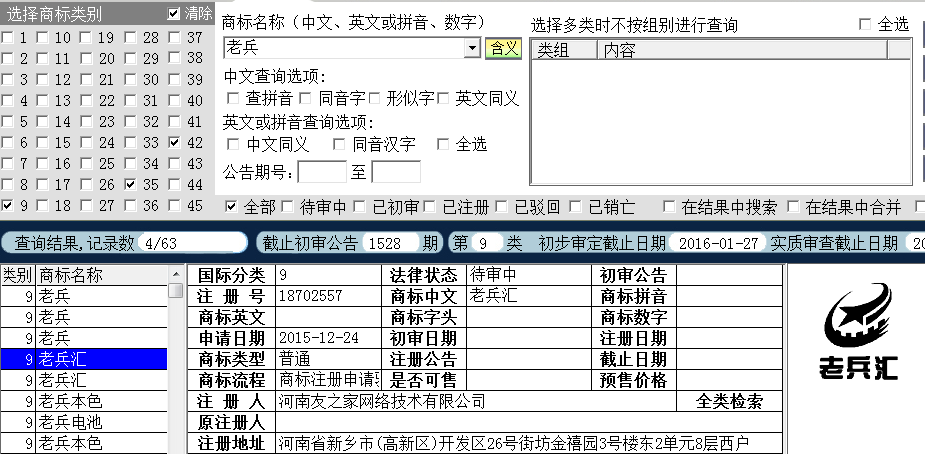Check trademark class 1 checkbox
This screenshot has width=925, height=454.
7,38
